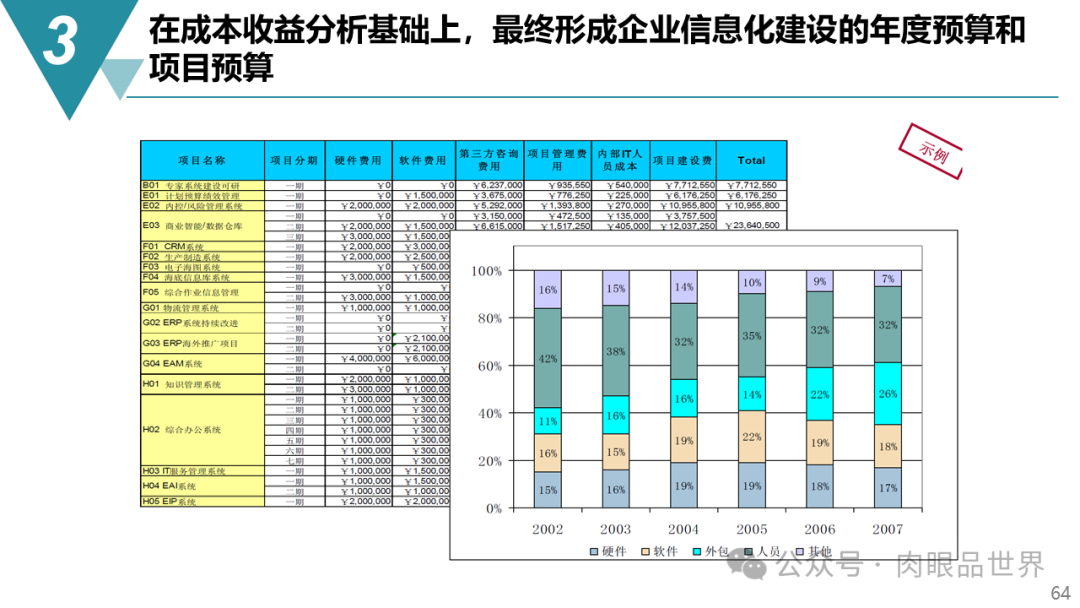Select the 软件费用 column header
Viewport: 1080px width, 608px height.
click(x=424, y=160)
